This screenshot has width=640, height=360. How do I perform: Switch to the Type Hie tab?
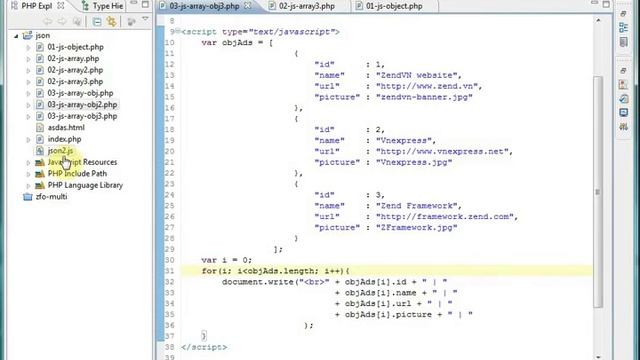coord(103,6)
